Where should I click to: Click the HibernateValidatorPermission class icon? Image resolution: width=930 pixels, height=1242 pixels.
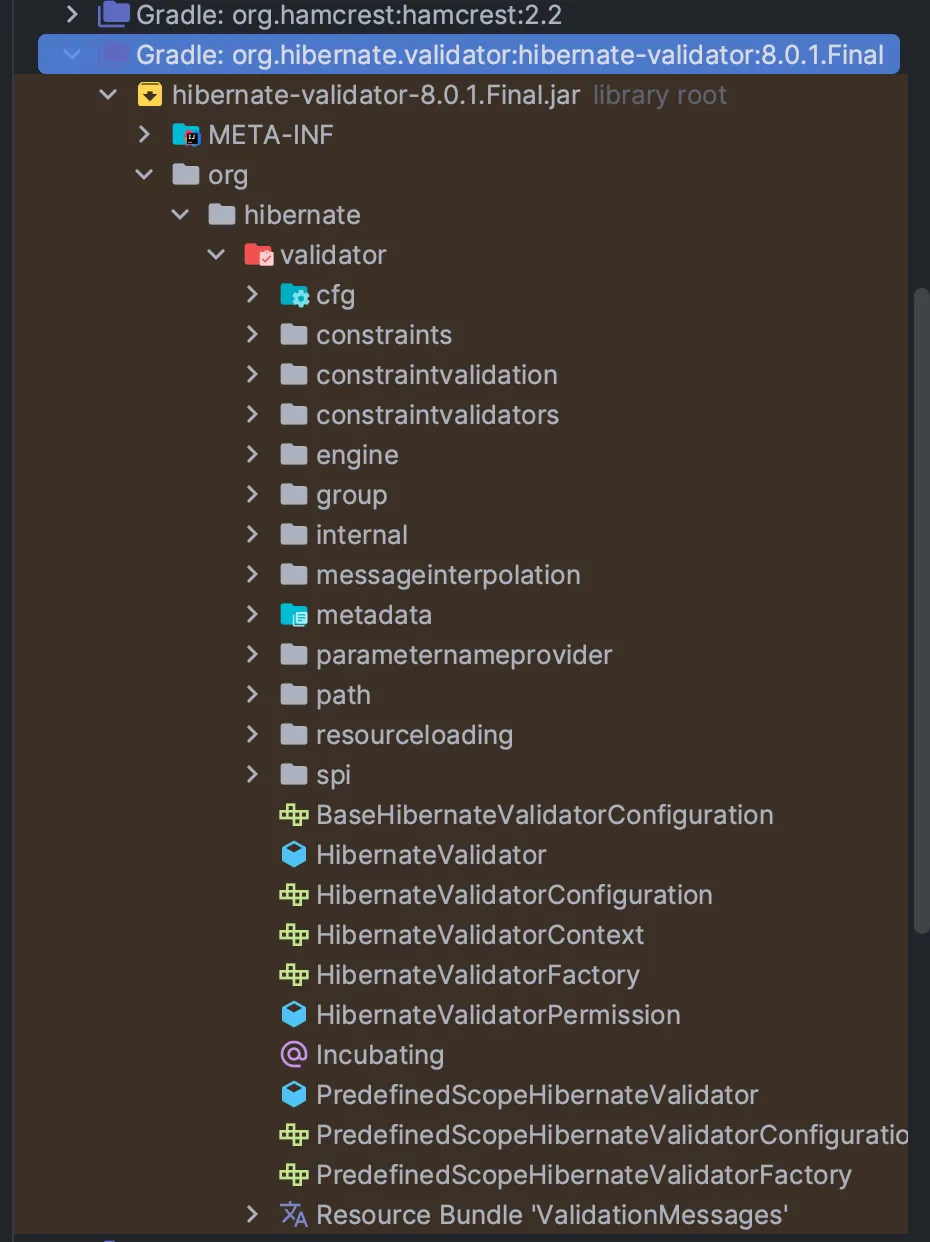click(x=293, y=1015)
